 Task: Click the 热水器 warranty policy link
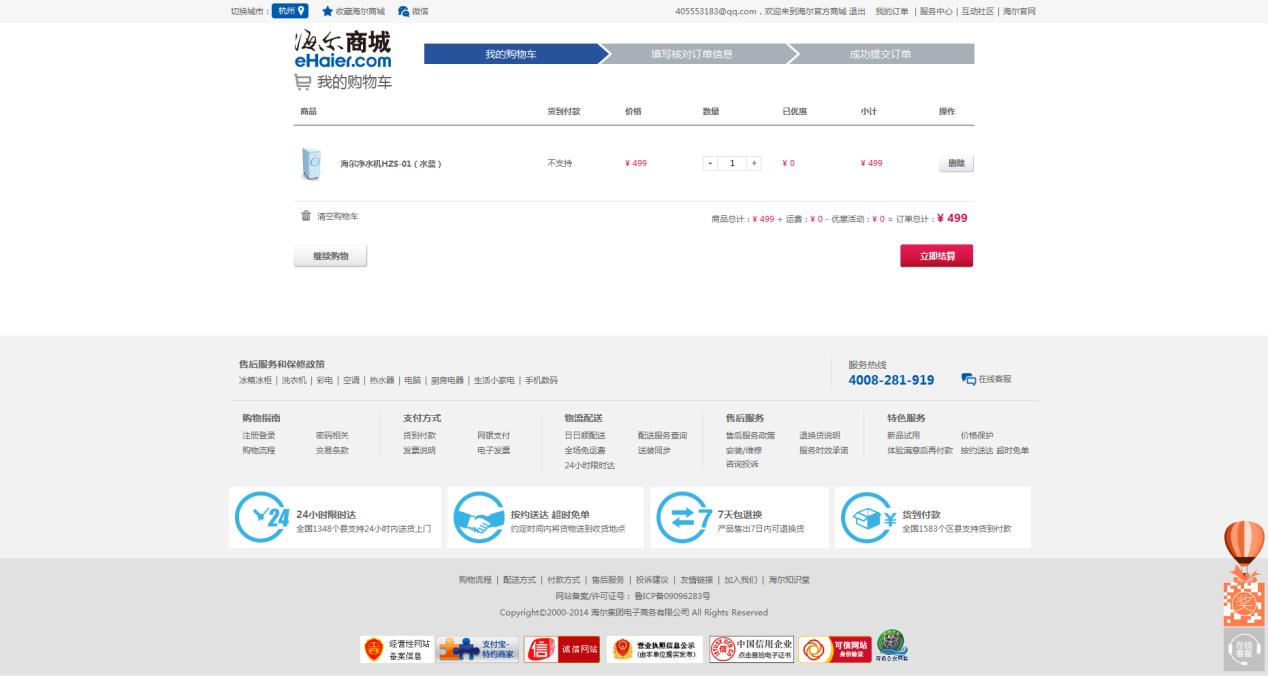point(381,380)
